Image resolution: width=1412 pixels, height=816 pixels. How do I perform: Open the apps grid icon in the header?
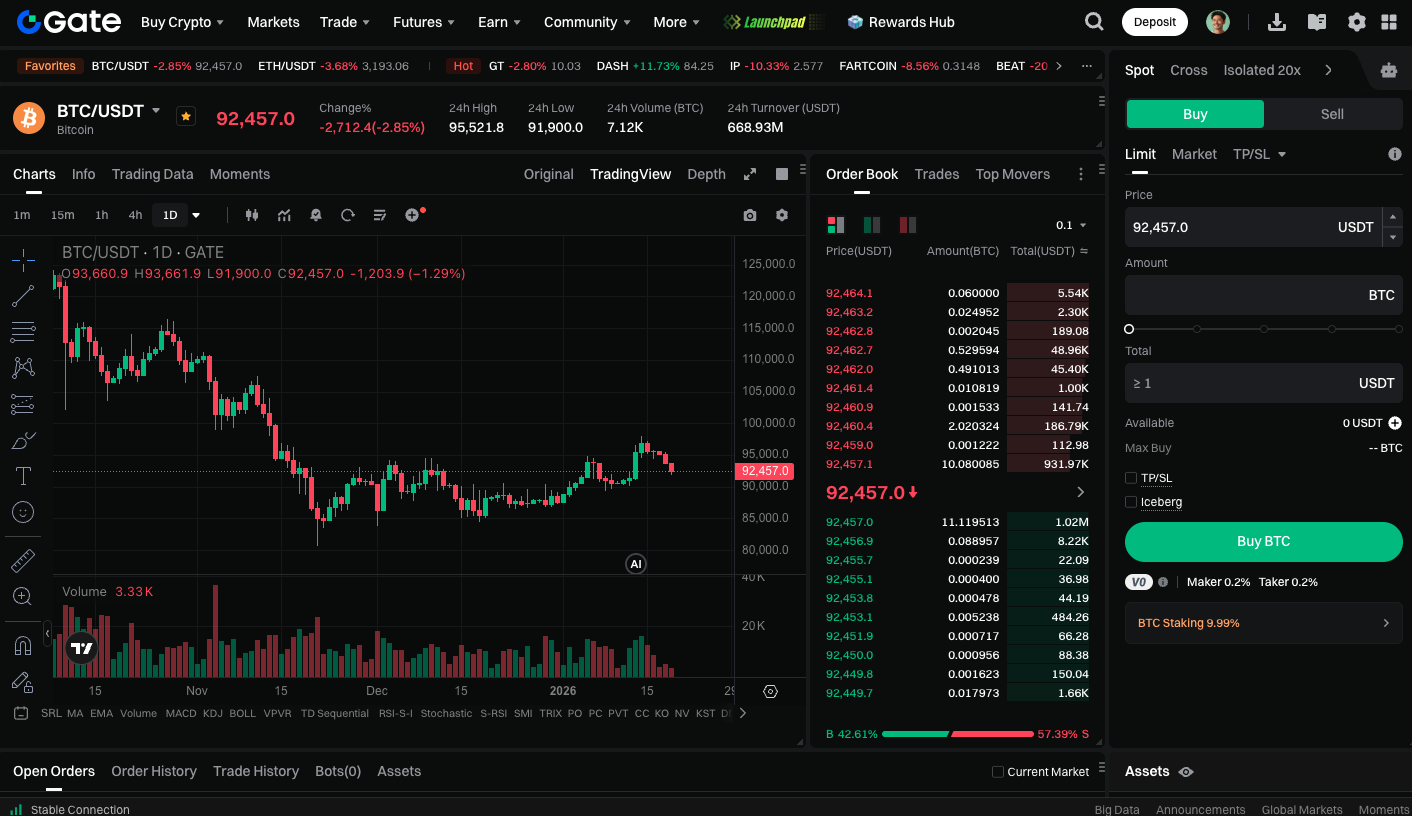point(1389,22)
